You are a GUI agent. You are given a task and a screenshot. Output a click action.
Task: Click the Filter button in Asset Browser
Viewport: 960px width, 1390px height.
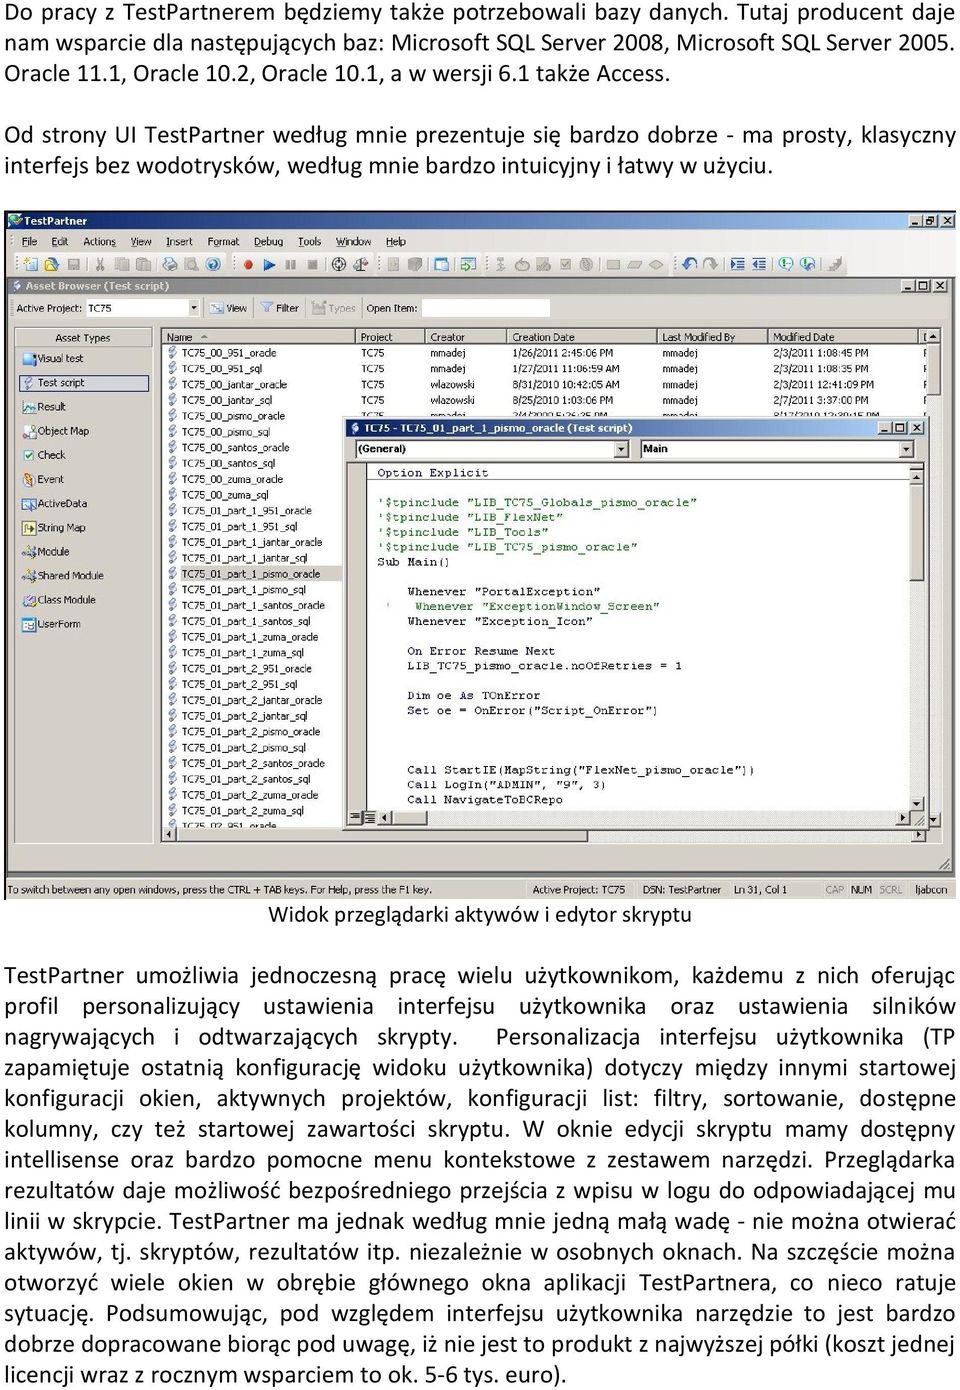coord(280,308)
